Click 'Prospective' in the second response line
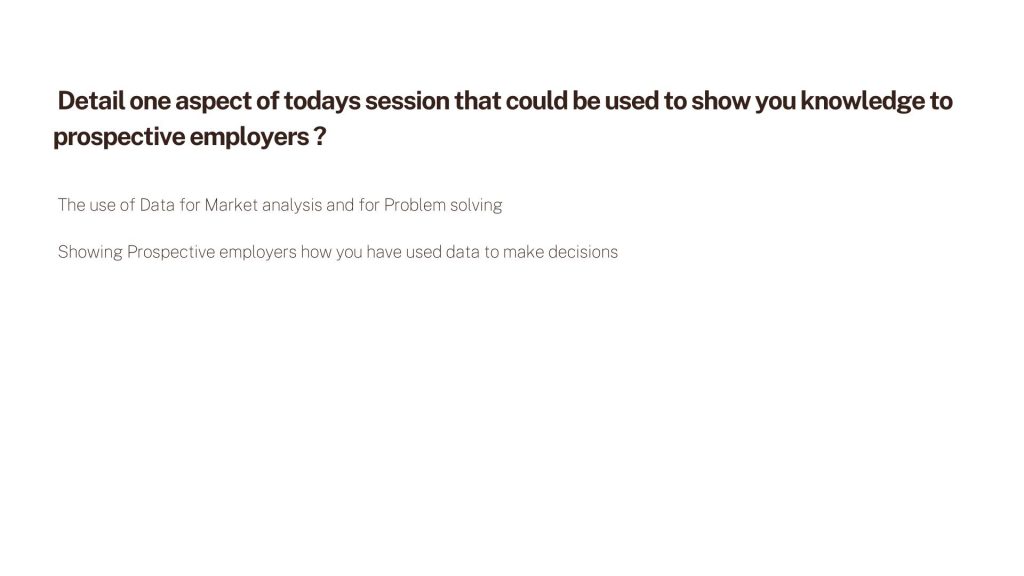 click(x=171, y=253)
